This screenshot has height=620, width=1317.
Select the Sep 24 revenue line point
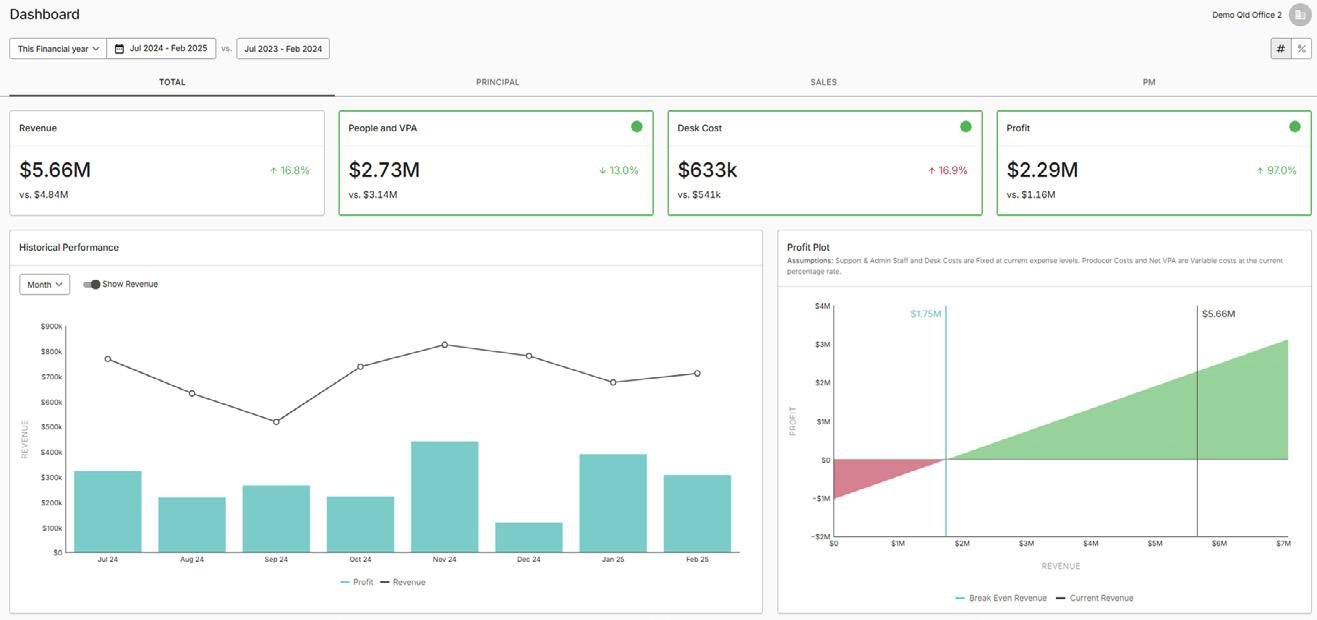(276, 422)
